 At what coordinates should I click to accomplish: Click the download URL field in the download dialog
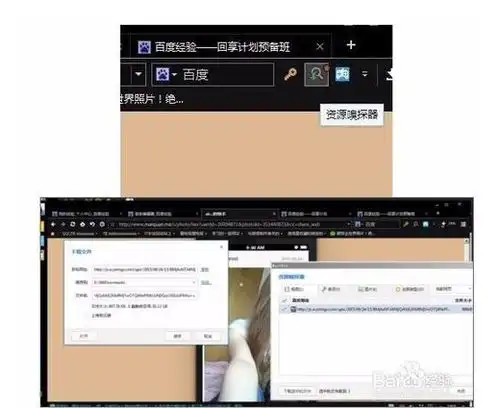pos(144,269)
